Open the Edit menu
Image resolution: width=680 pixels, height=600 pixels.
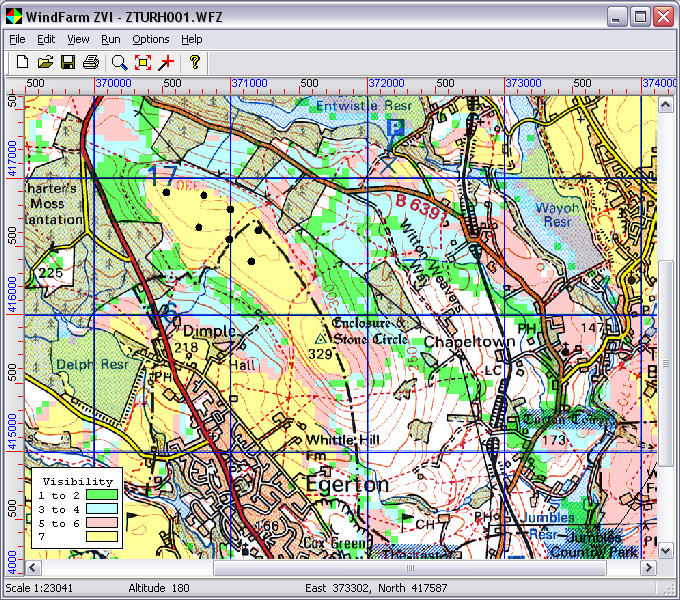[x=46, y=39]
